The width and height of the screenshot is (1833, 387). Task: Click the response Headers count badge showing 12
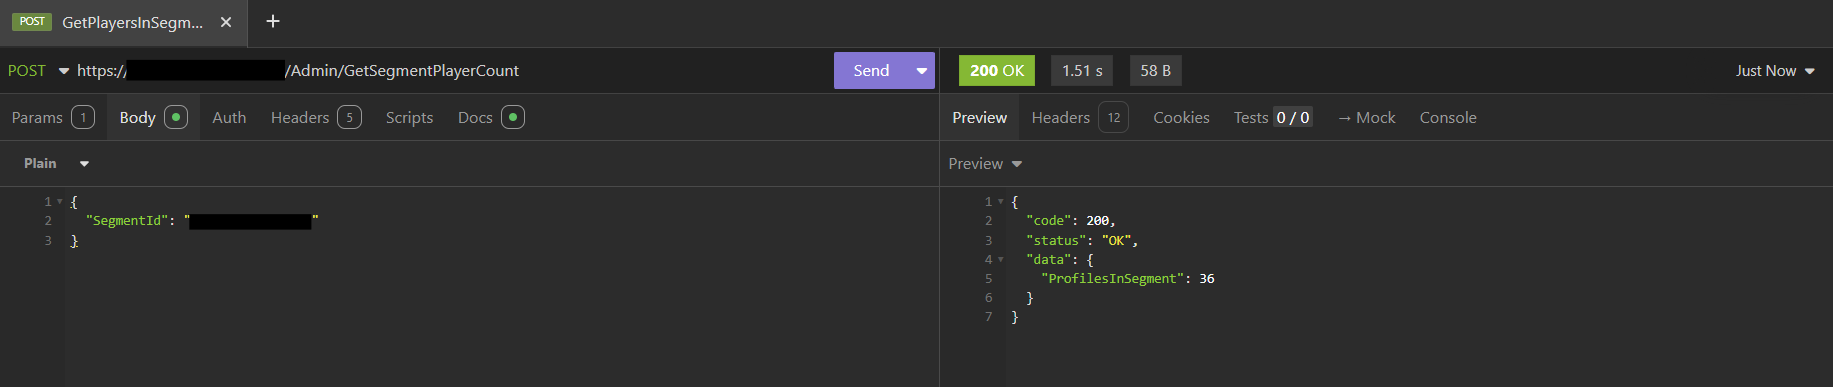(1113, 117)
